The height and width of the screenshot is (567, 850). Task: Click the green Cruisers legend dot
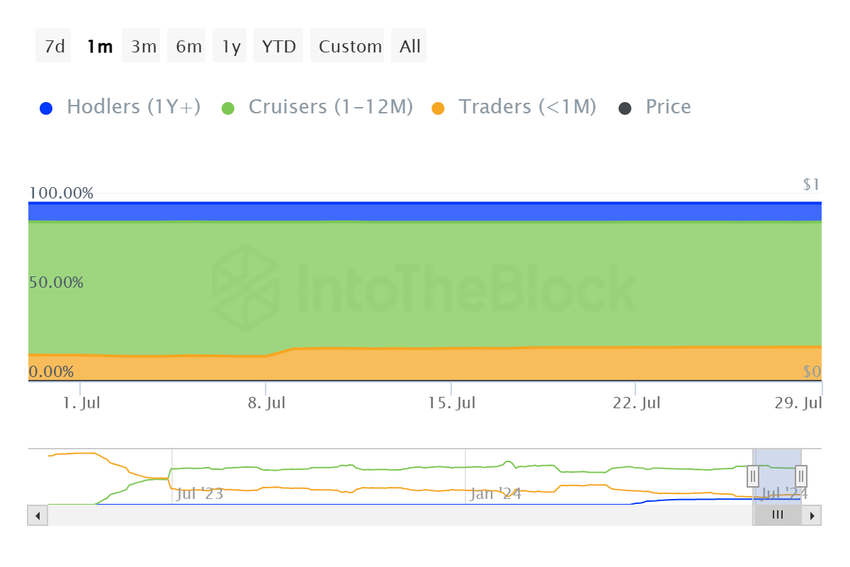coord(228,108)
